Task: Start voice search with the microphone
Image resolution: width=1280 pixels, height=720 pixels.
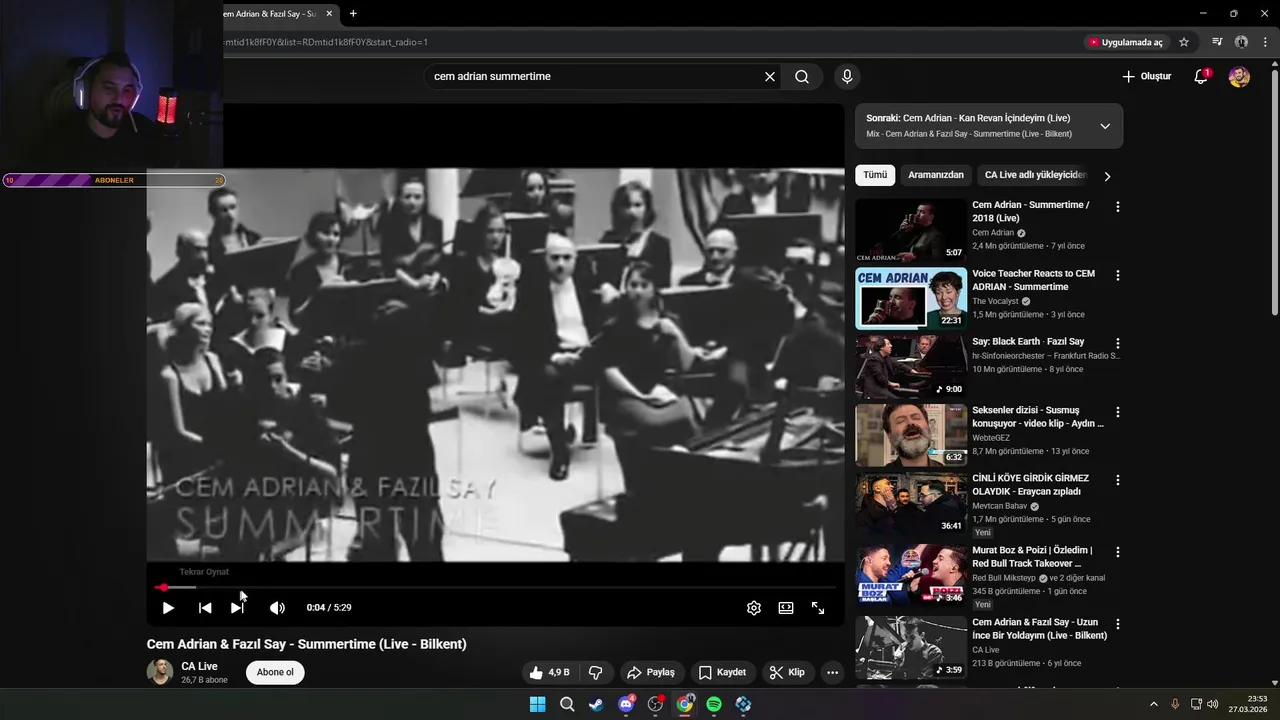Action: [x=847, y=77]
